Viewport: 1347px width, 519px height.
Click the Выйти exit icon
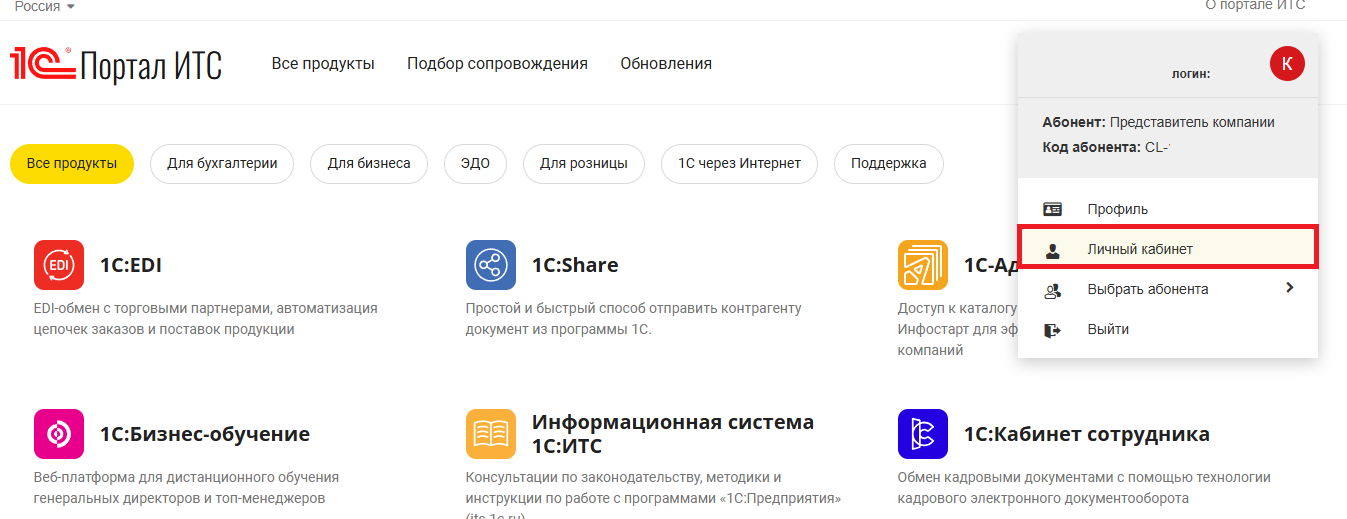tap(1052, 330)
